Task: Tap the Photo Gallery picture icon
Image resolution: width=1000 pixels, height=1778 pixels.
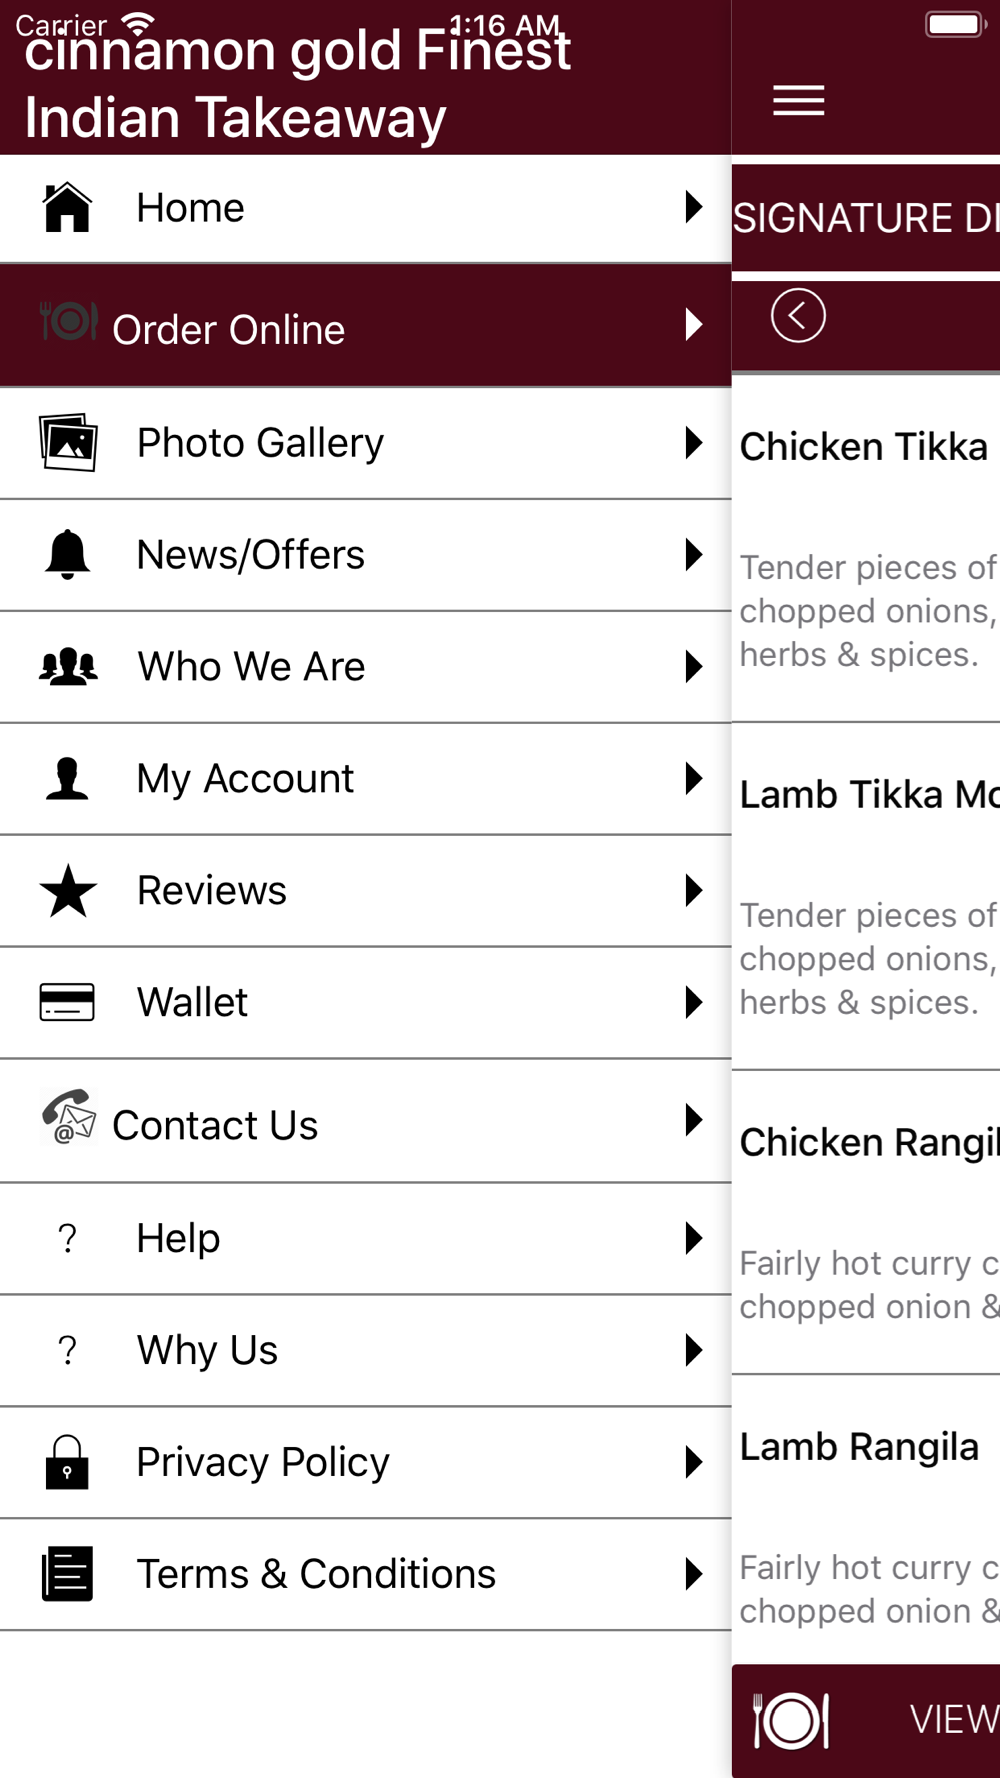Action: click(x=68, y=442)
